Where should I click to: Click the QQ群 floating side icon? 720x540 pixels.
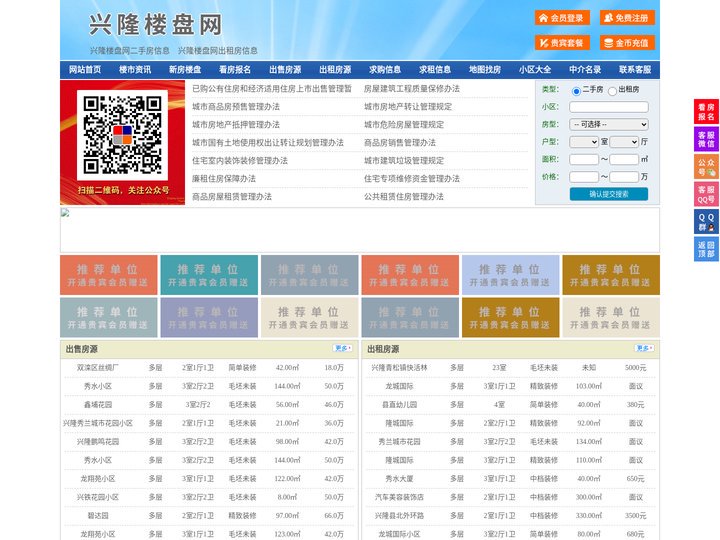(706, 222)
